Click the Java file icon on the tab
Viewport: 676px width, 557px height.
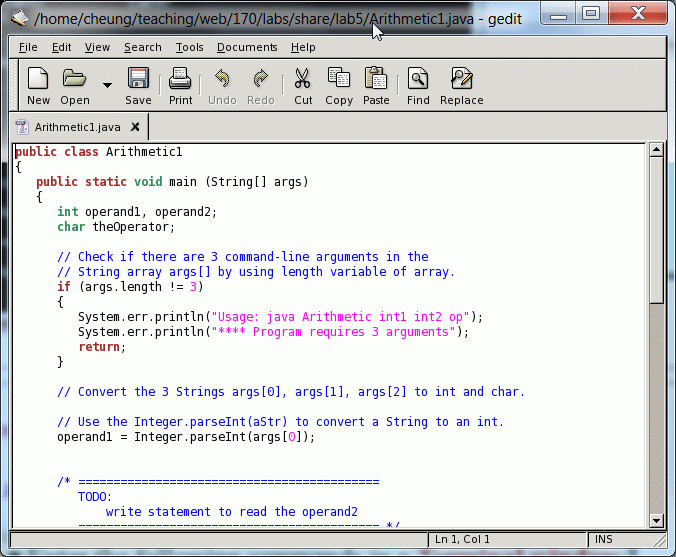point(22,127)
